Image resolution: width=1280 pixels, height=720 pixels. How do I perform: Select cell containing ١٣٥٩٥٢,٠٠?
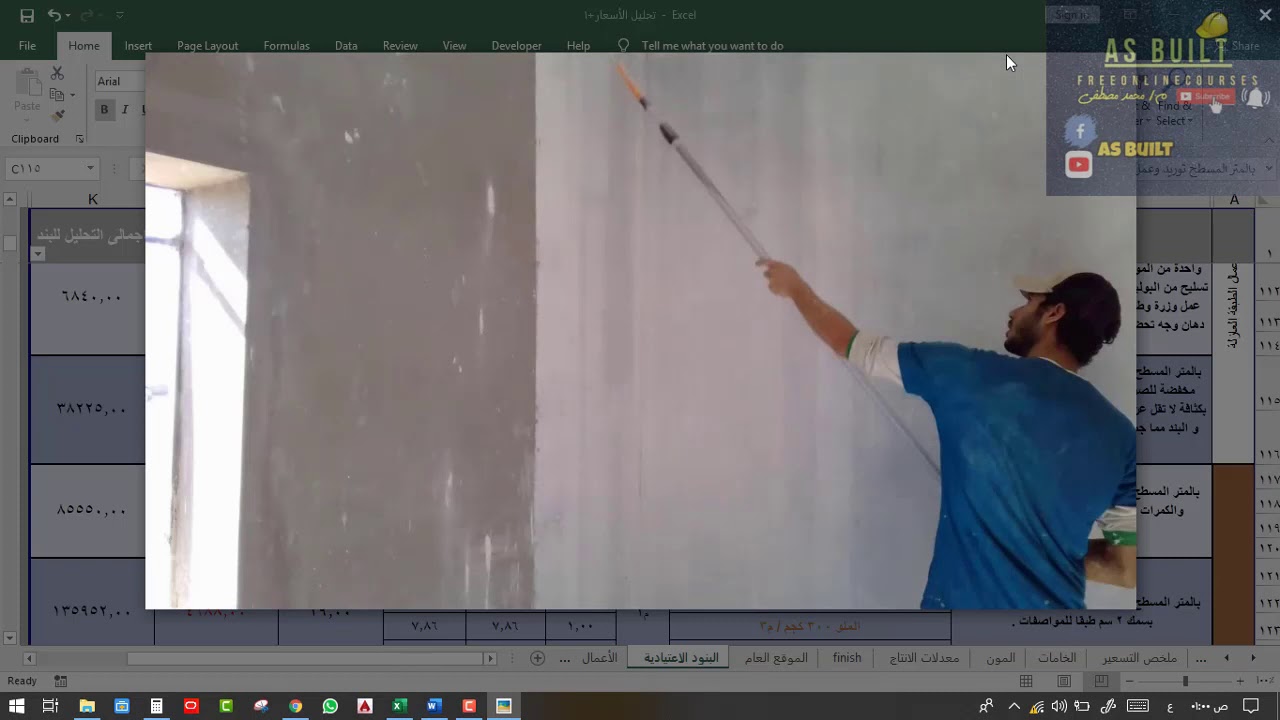pyautogui.click(x=88, y=610)
